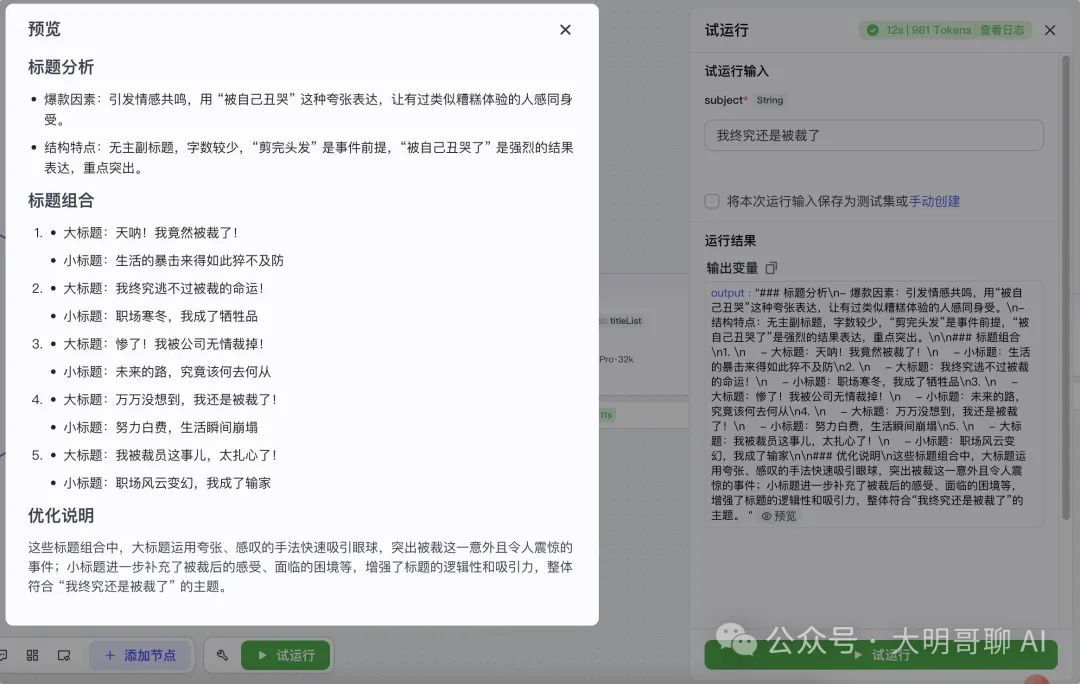Close the 预览 preview dialog
The width and height of the screenshot is (1080, 684).
click(565, 30)
